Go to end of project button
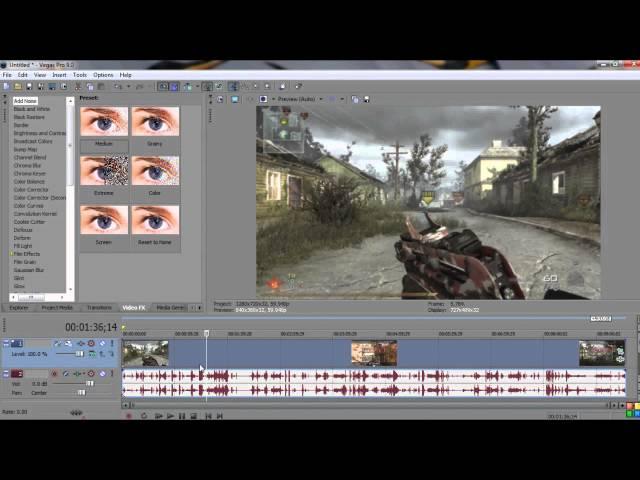The width and height of the screenshot is (640, 480). [220, 416]
